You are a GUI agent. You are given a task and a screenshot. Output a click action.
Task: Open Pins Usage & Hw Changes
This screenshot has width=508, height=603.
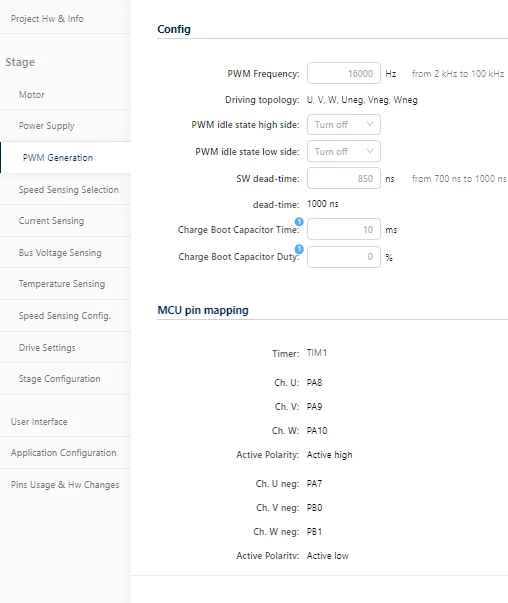tap(65, 485)
